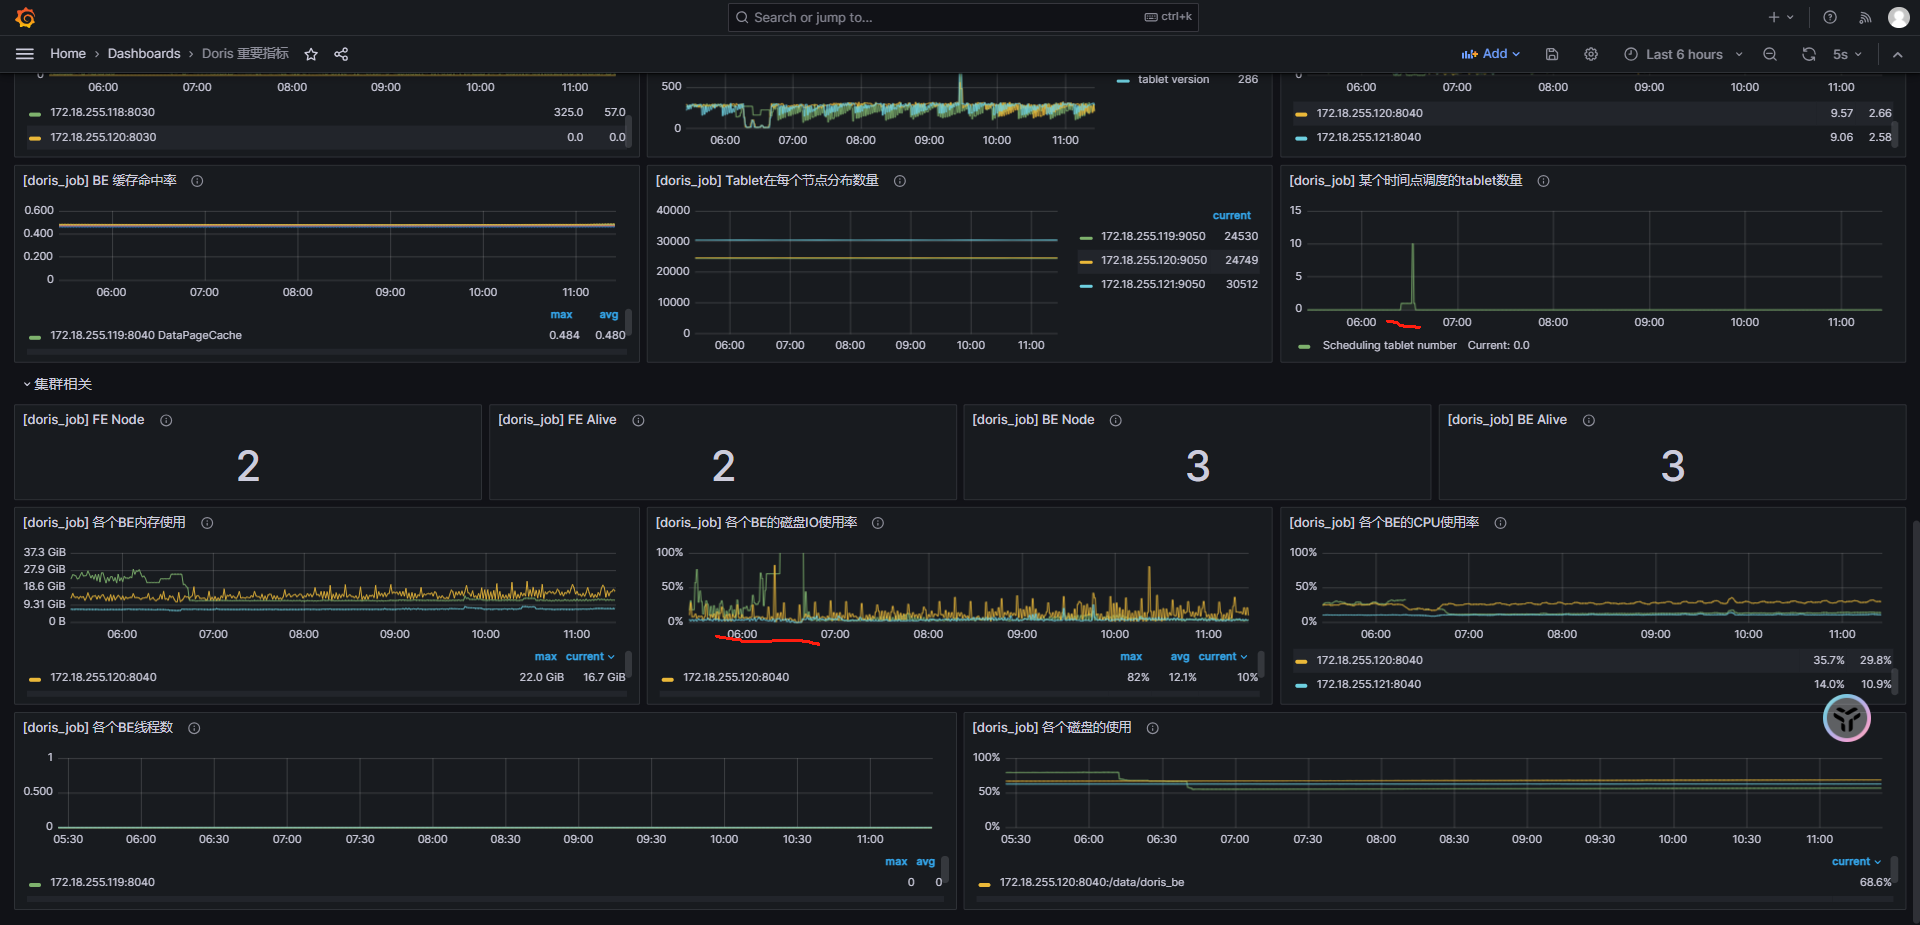
Task: Open dashboard settings gear
Action: 1591,54
